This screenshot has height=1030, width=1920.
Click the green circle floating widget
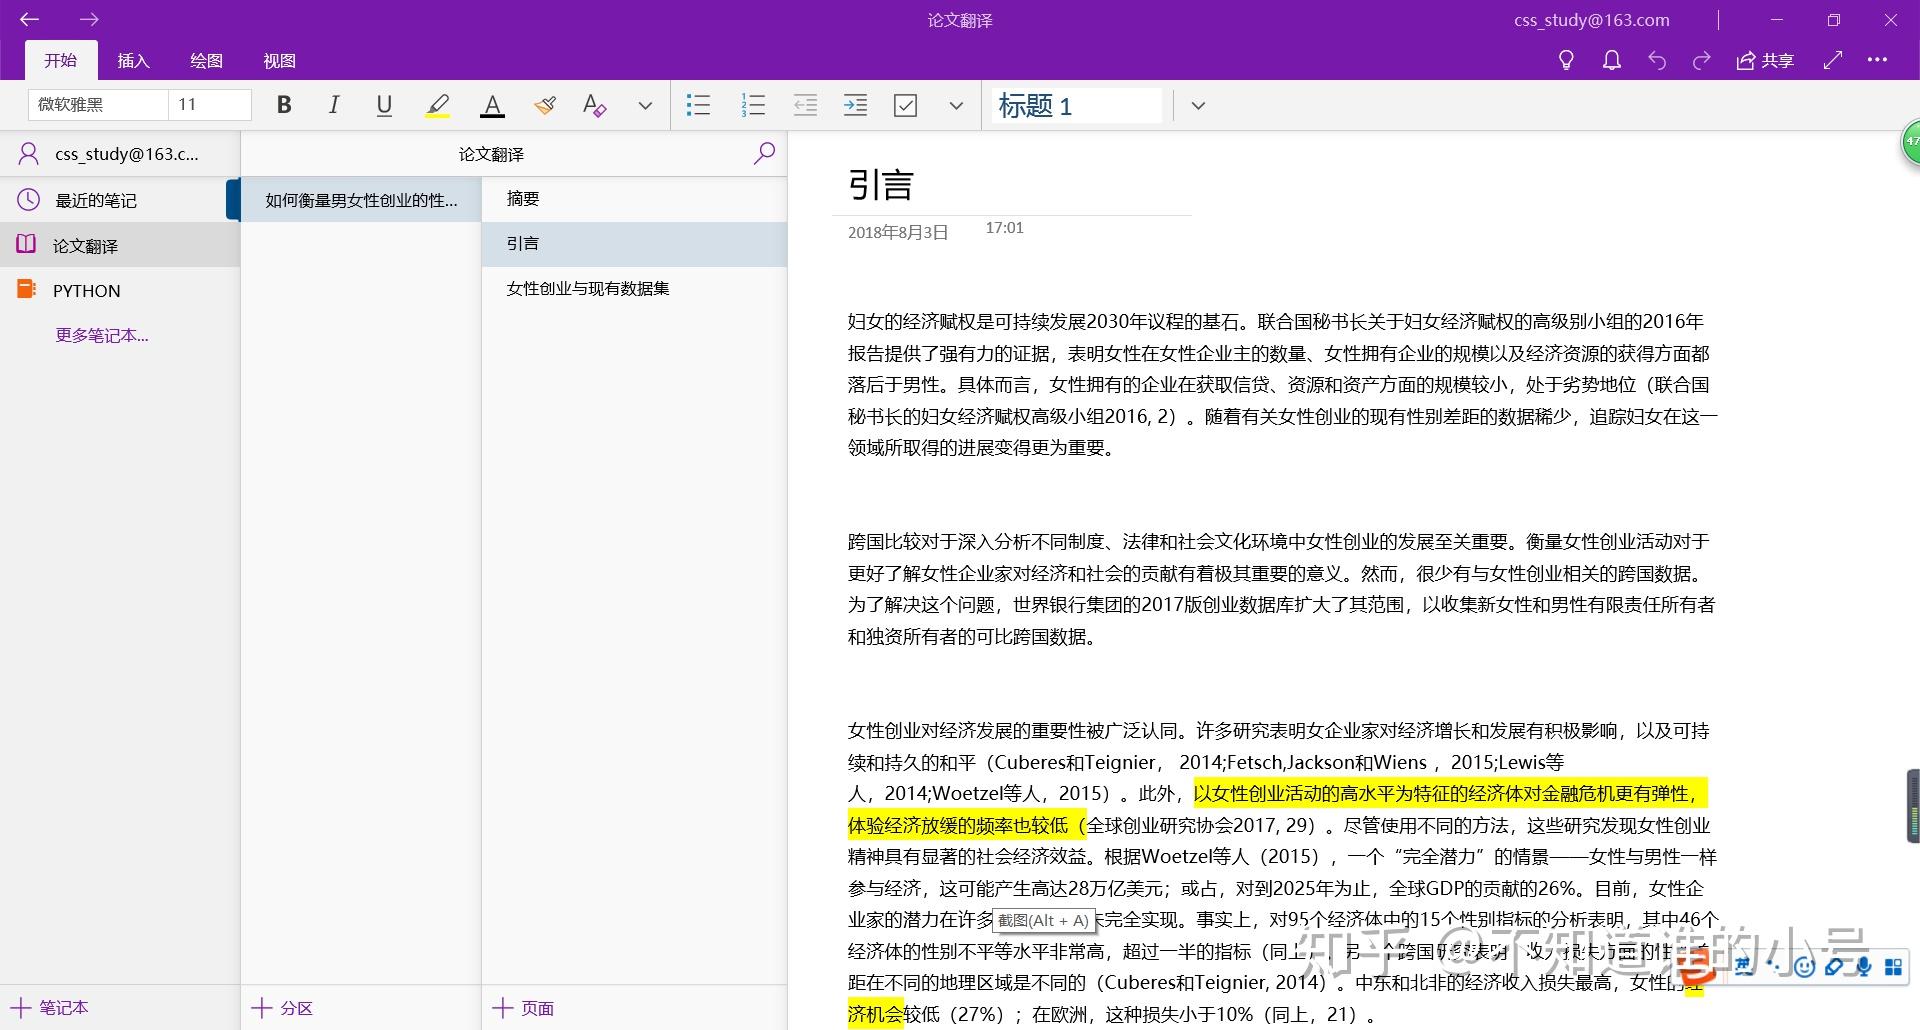1910,143
